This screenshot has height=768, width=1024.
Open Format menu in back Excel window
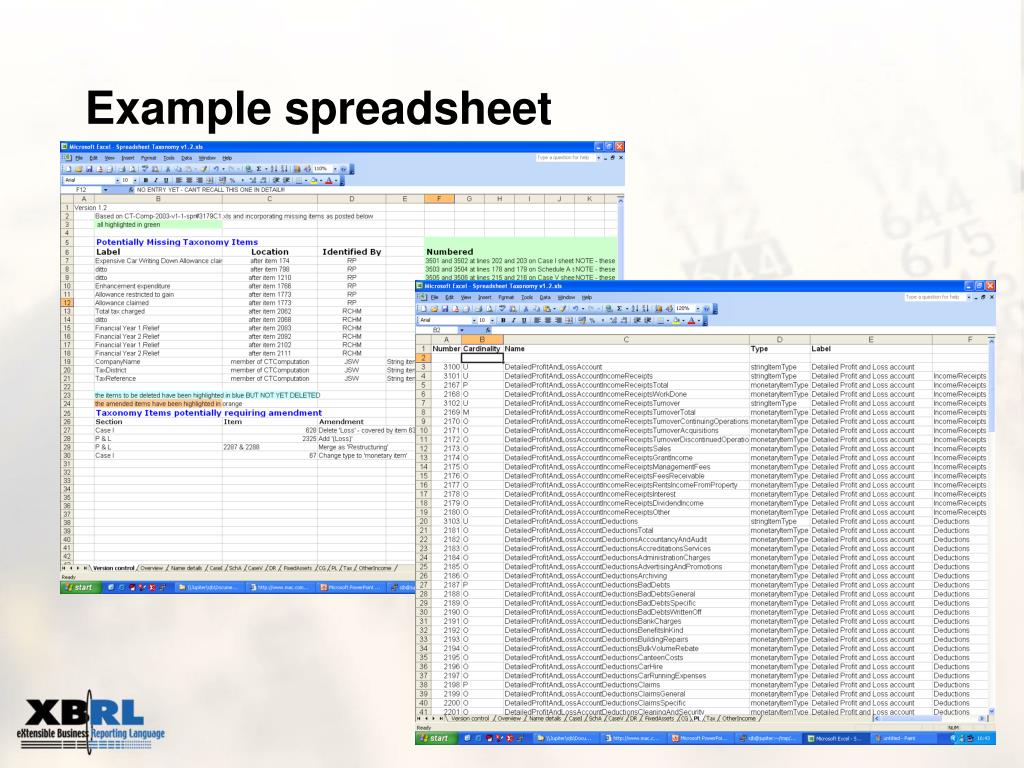pos(148,158)
